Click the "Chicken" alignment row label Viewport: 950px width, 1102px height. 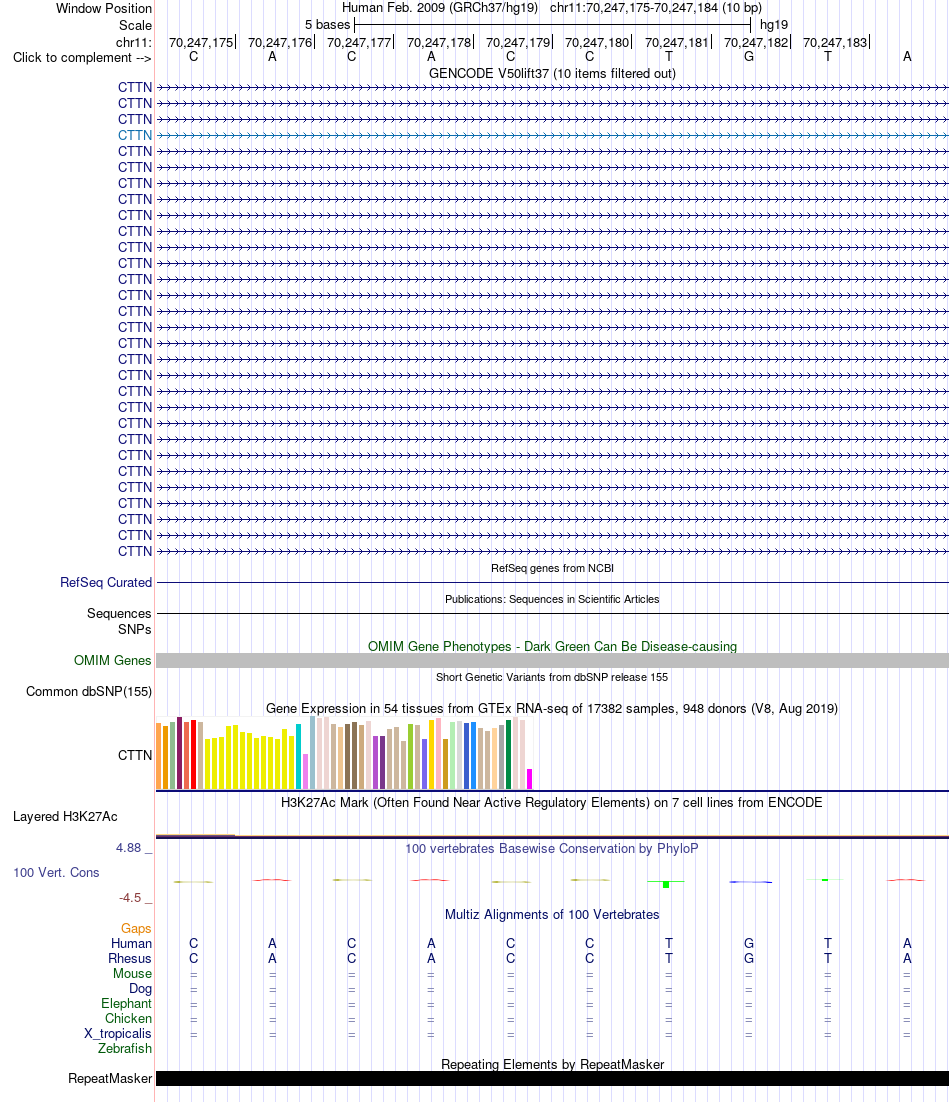(x=129, y=1018)
